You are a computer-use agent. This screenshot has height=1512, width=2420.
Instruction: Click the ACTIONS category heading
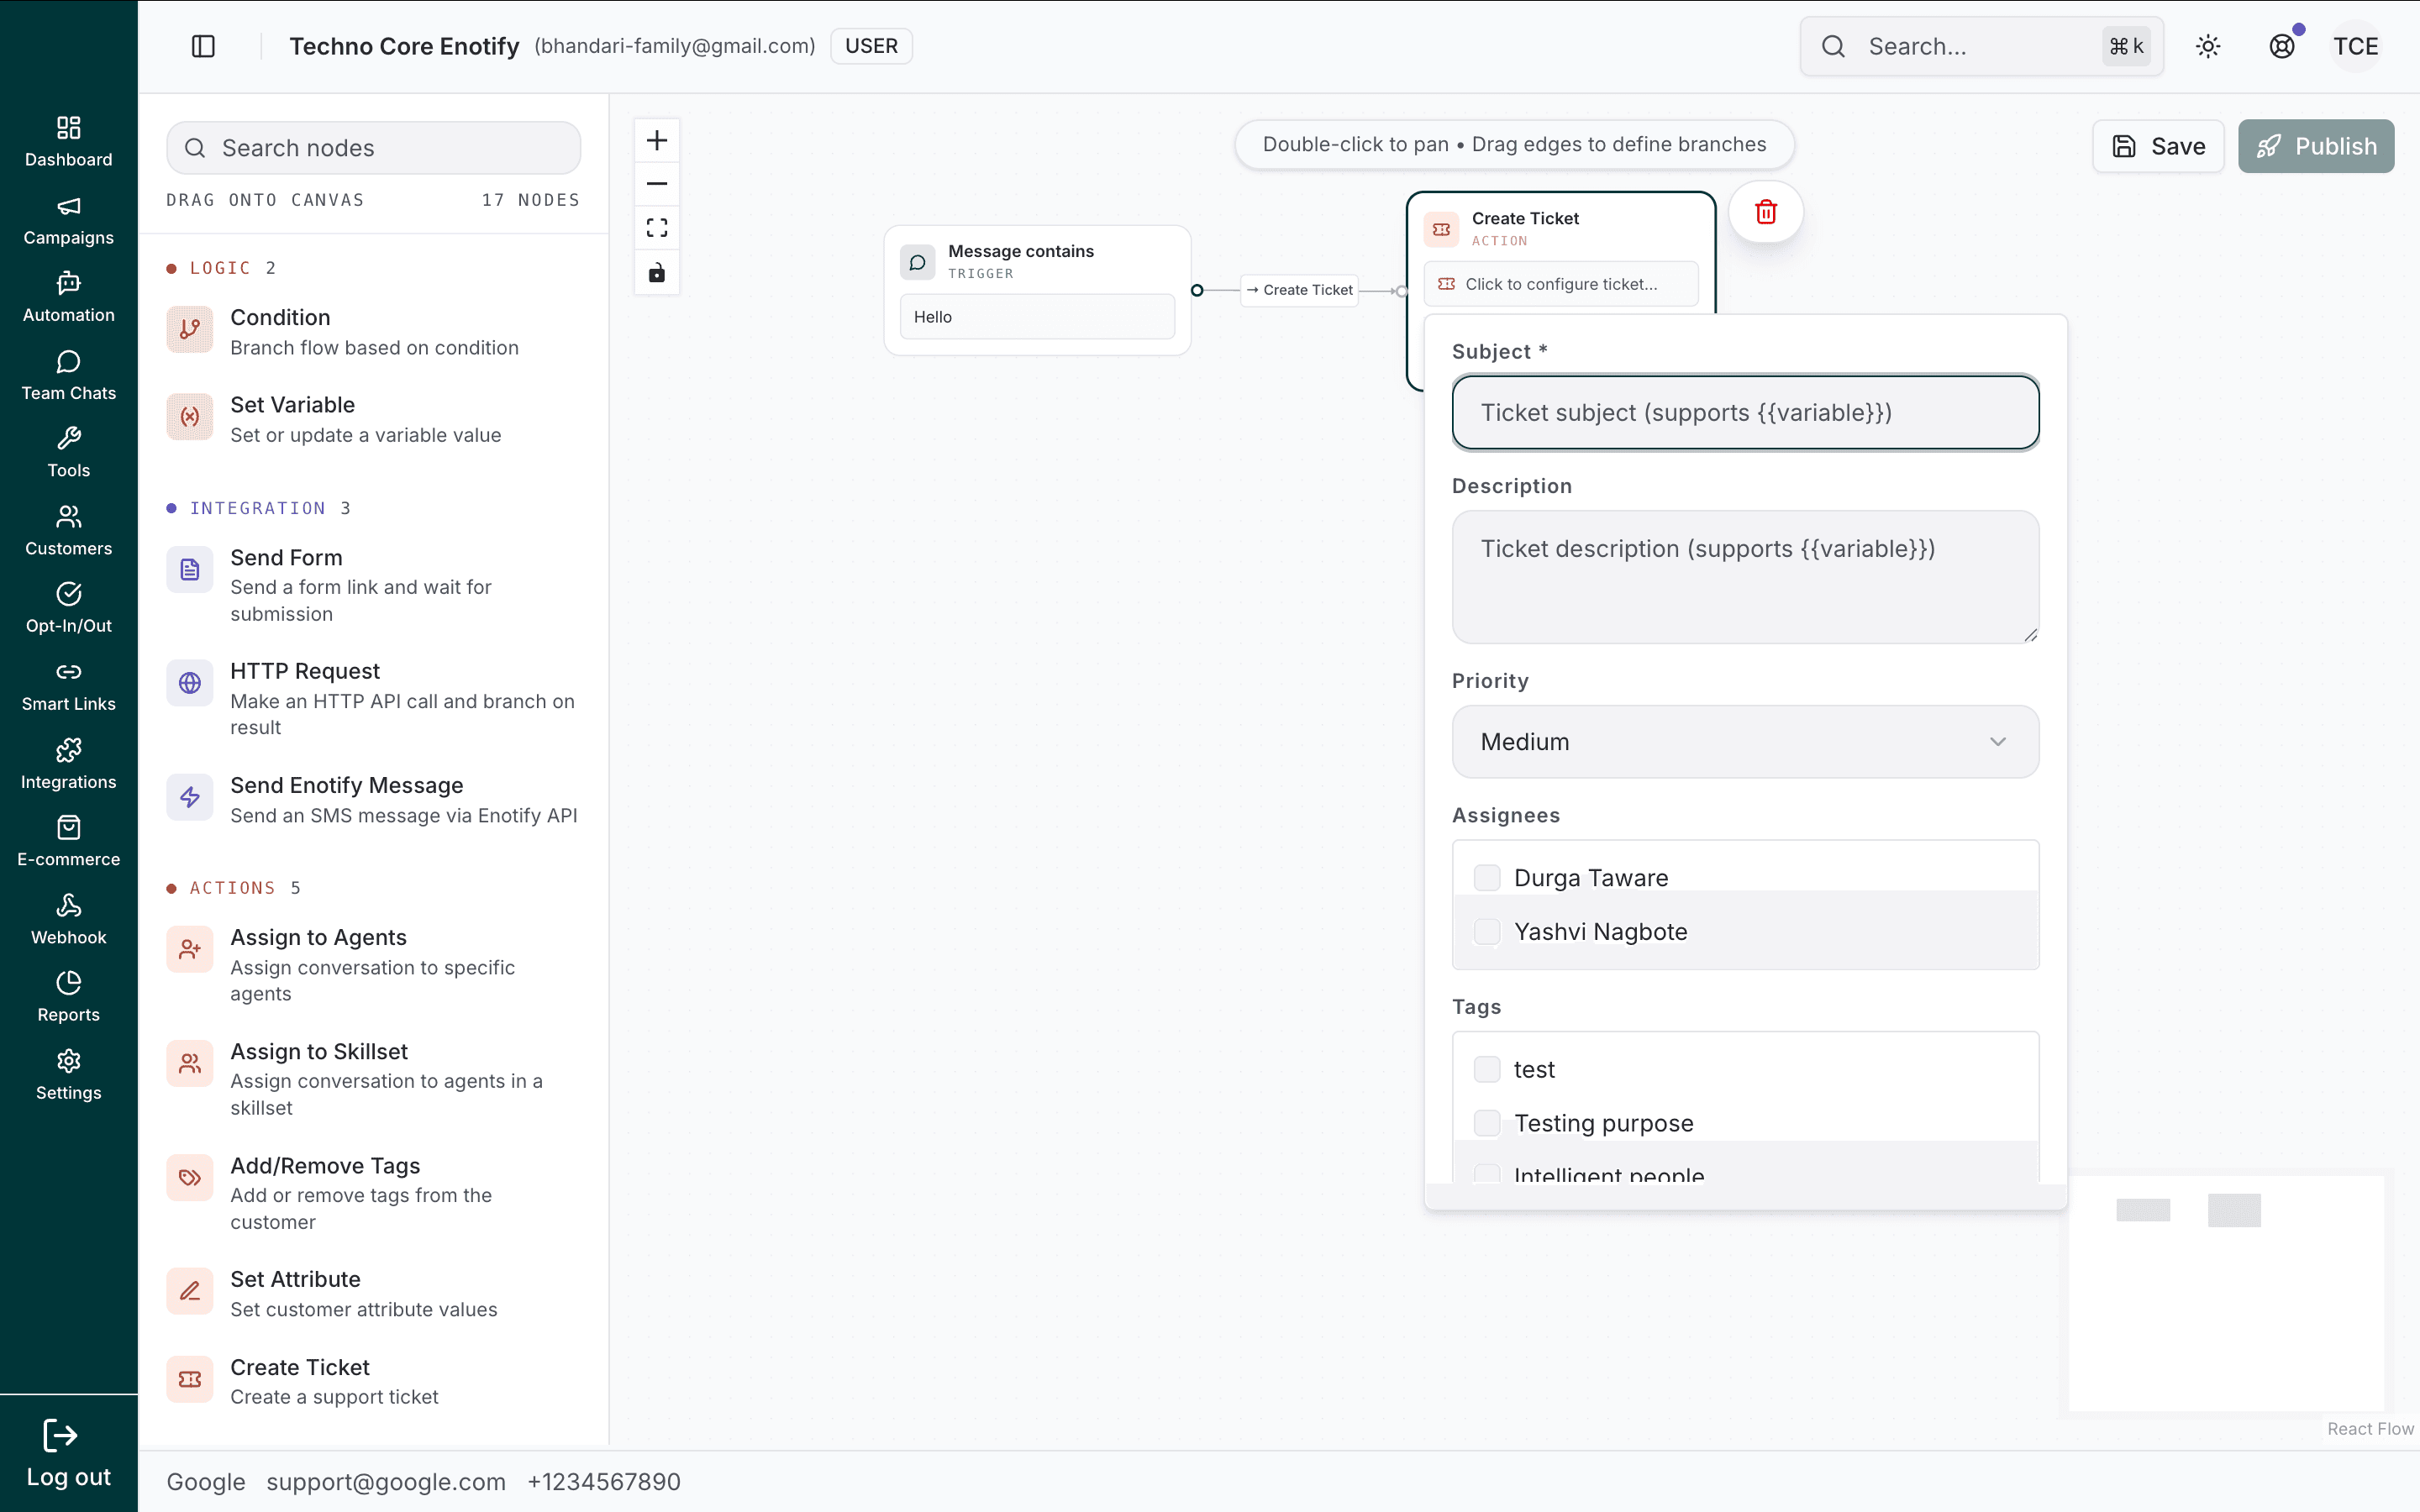pyautogui.click(x=232, y=888)
